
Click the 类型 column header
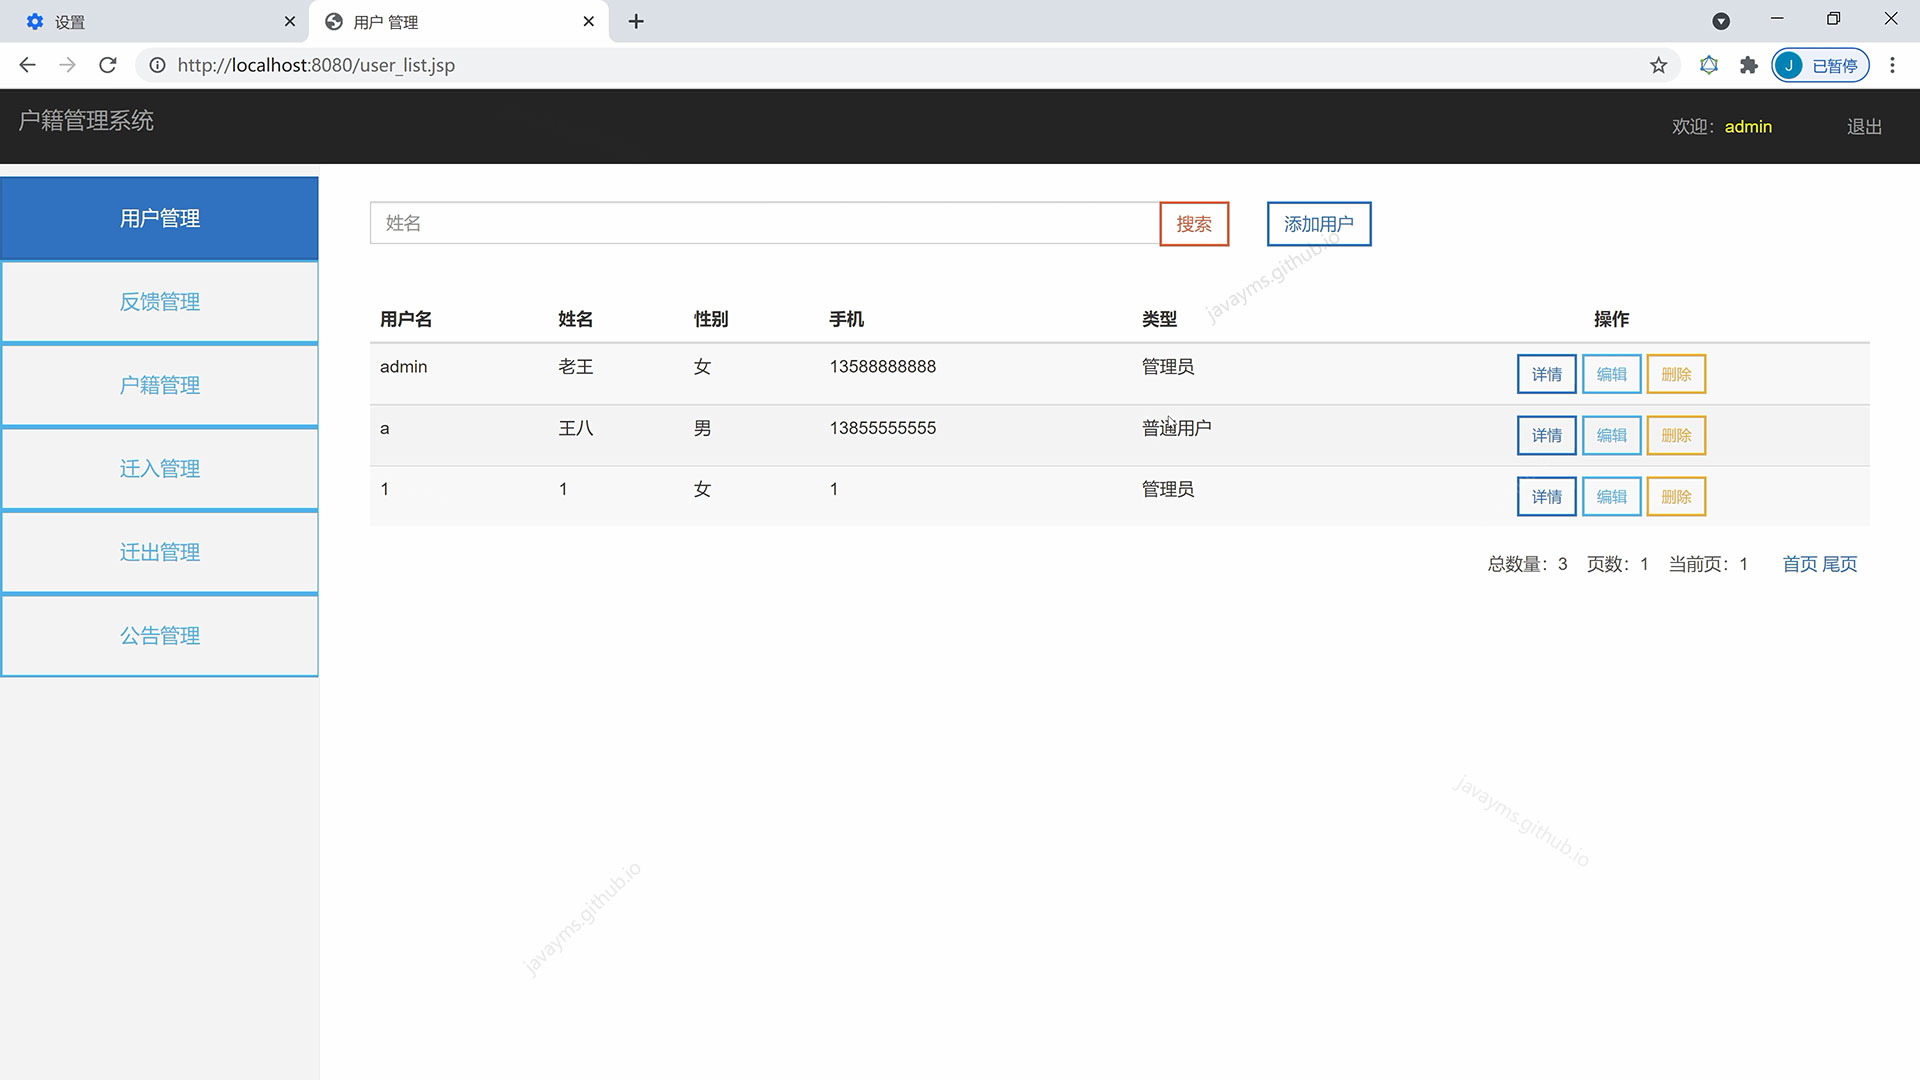1159,319
